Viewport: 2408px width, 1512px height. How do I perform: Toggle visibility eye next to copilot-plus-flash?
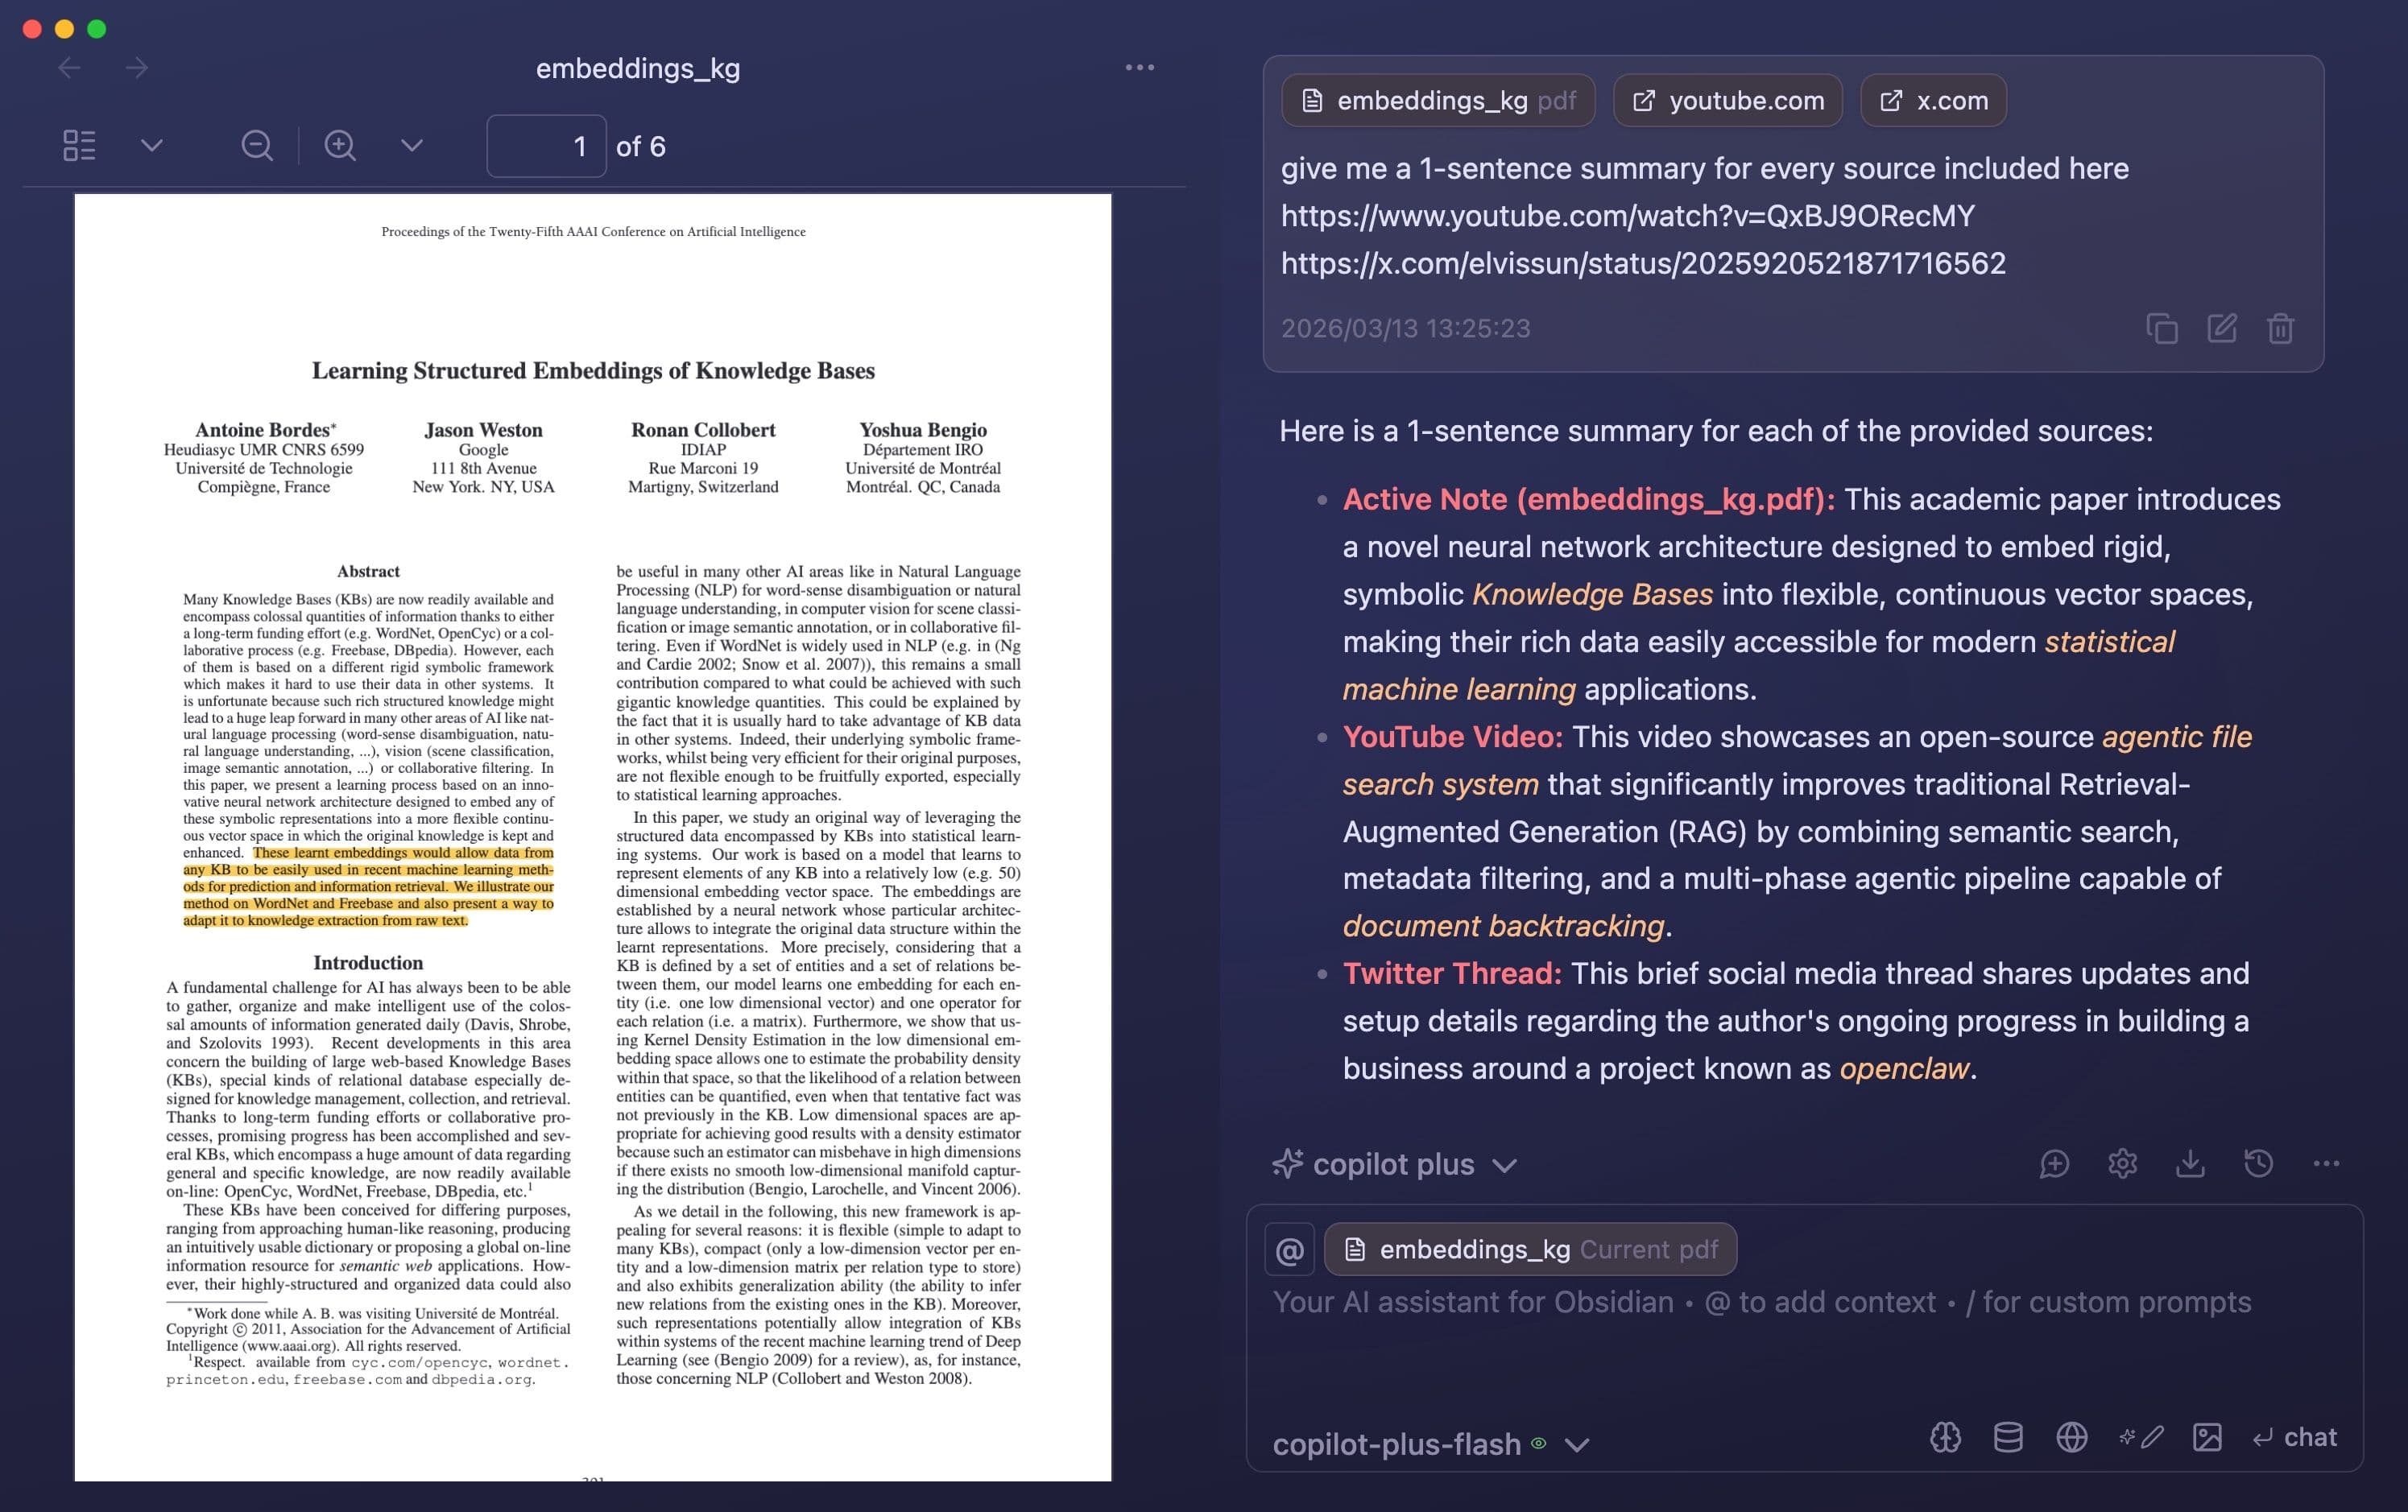[1538, 1444]
